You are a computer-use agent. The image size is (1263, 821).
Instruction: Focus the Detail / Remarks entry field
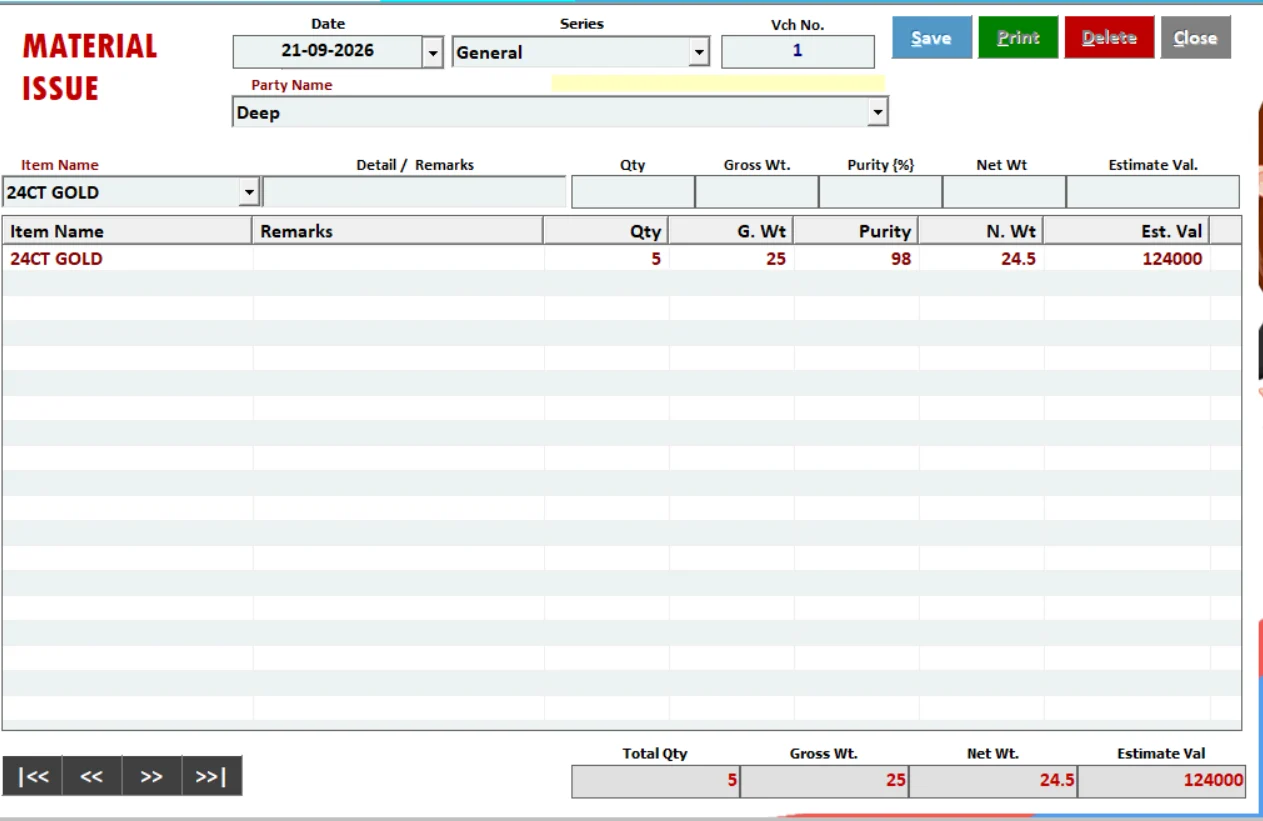click(415, 192)
